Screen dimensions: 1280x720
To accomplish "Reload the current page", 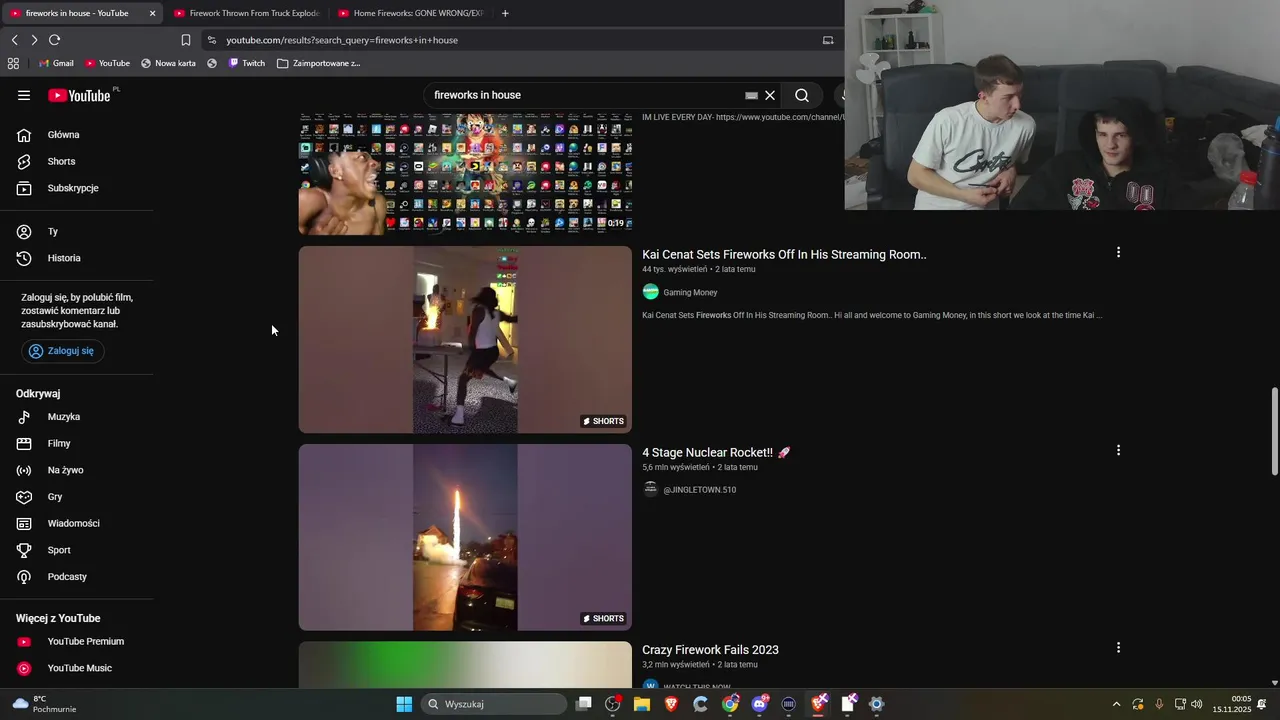I will 55,40.
